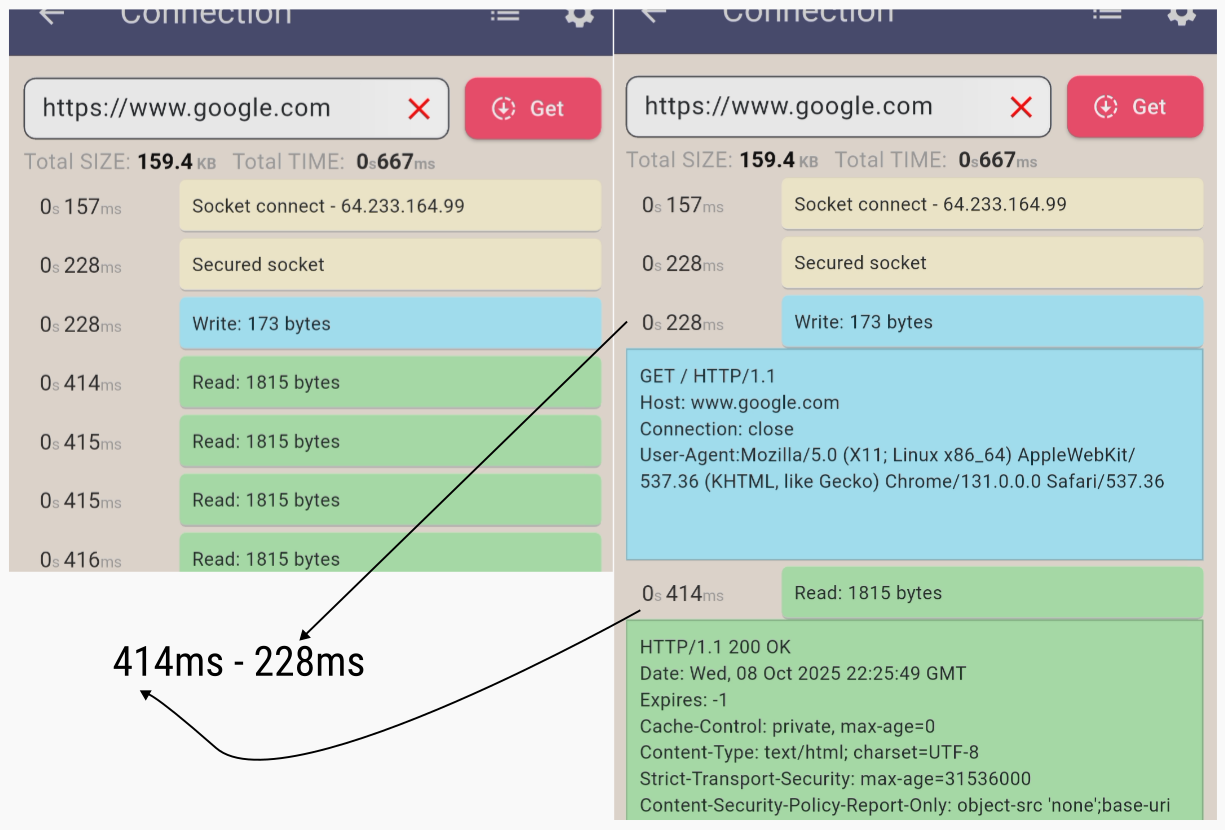The image size is (1225, 830).
Task: Open the list icon in the right panel header
Action: coord(1106,13)
